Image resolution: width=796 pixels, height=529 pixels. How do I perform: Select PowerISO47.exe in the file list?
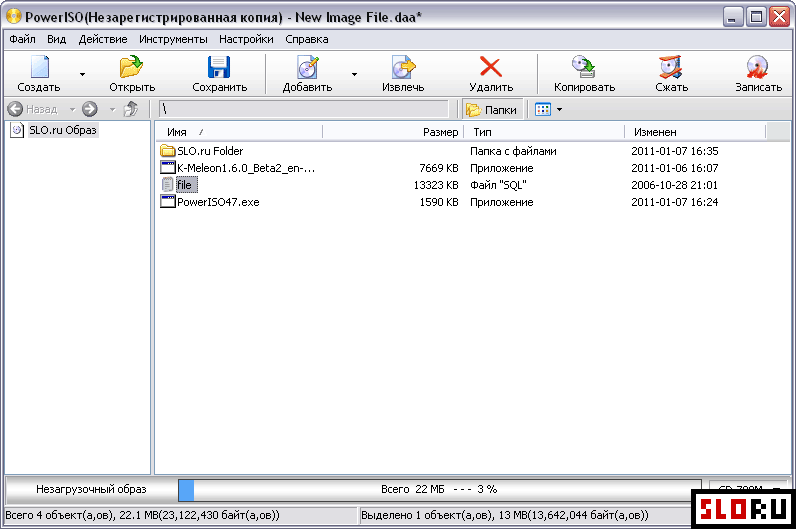coord(218,202)
